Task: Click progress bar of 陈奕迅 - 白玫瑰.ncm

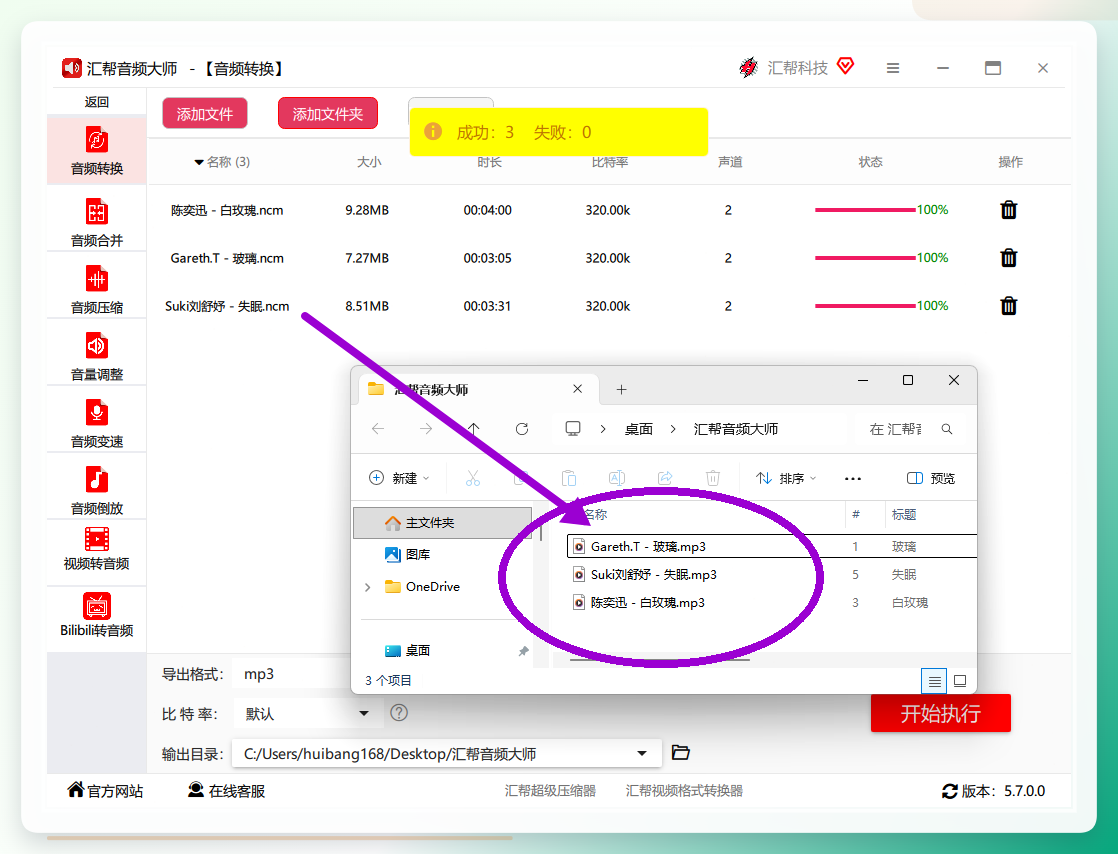Action: click(x=865, y=210)
